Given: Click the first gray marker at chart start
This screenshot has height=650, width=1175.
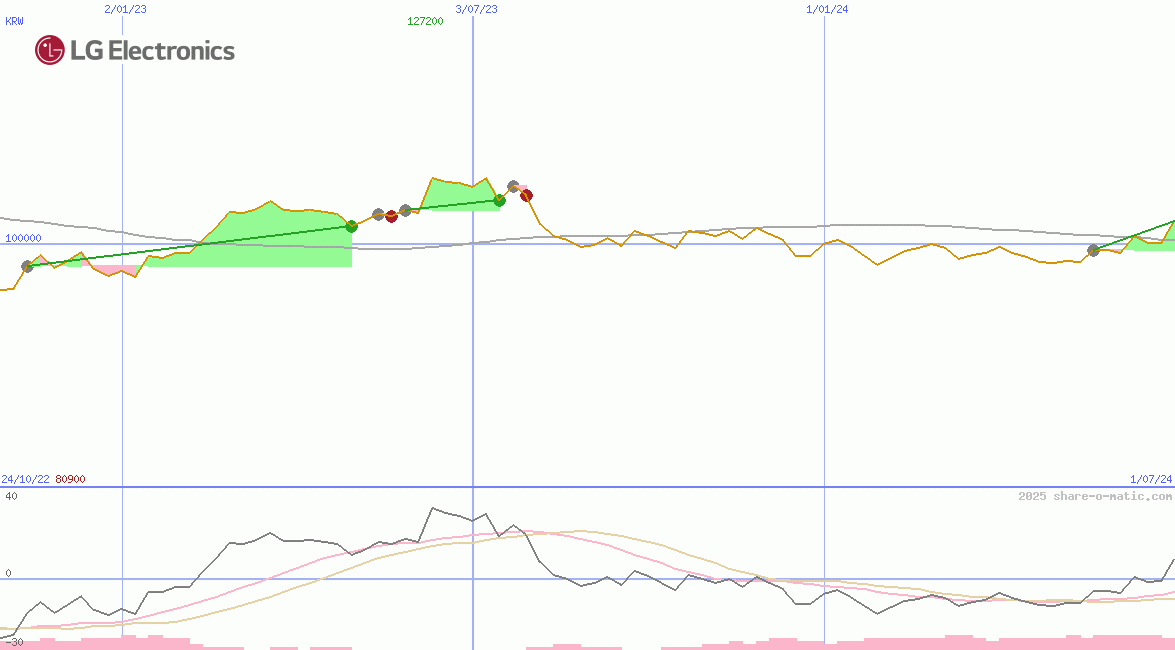Looking at the screenshot, I should click(27, 266).
